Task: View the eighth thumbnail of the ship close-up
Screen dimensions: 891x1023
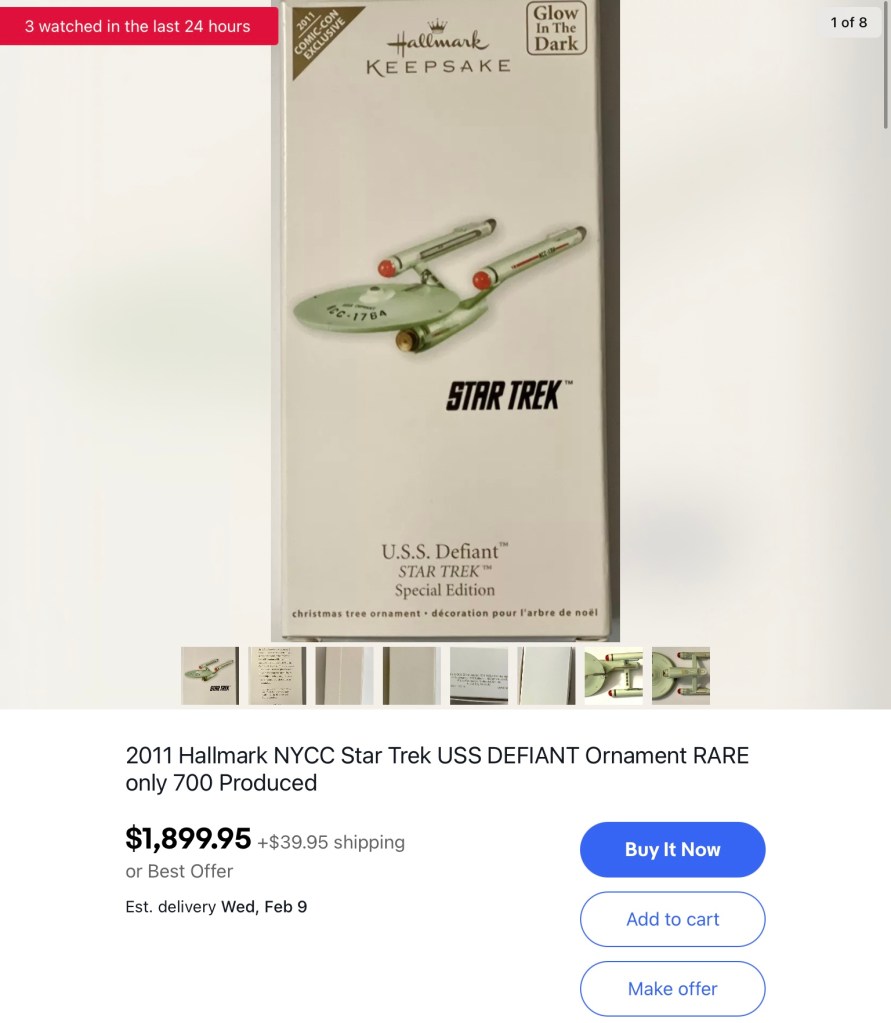Action: (x=681, y=675)
